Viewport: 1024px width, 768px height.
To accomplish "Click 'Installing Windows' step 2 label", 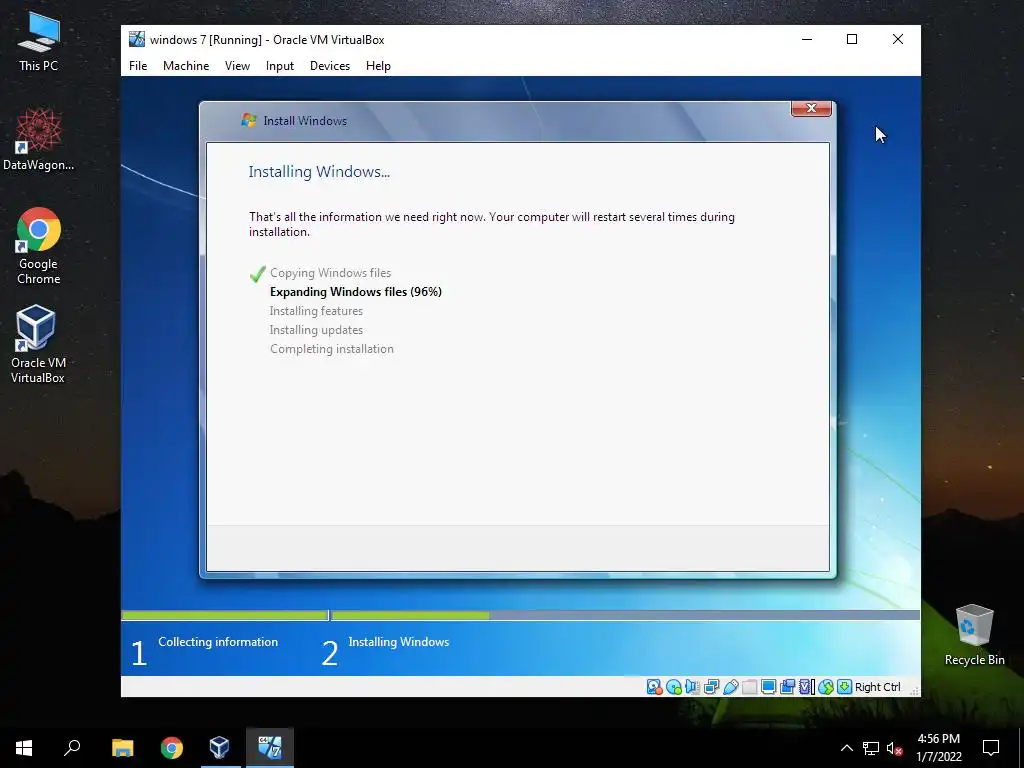I will [398, 642].
